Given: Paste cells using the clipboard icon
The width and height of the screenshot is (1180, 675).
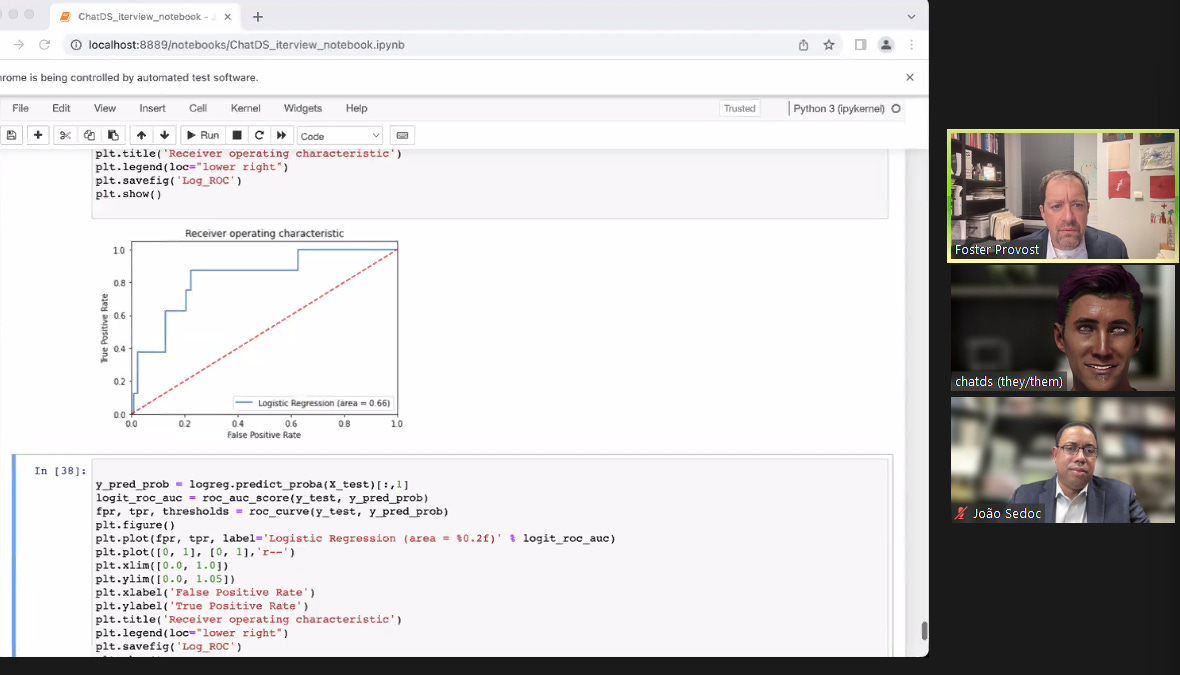Looking at the screenshot, I should [x=113, y=135].
